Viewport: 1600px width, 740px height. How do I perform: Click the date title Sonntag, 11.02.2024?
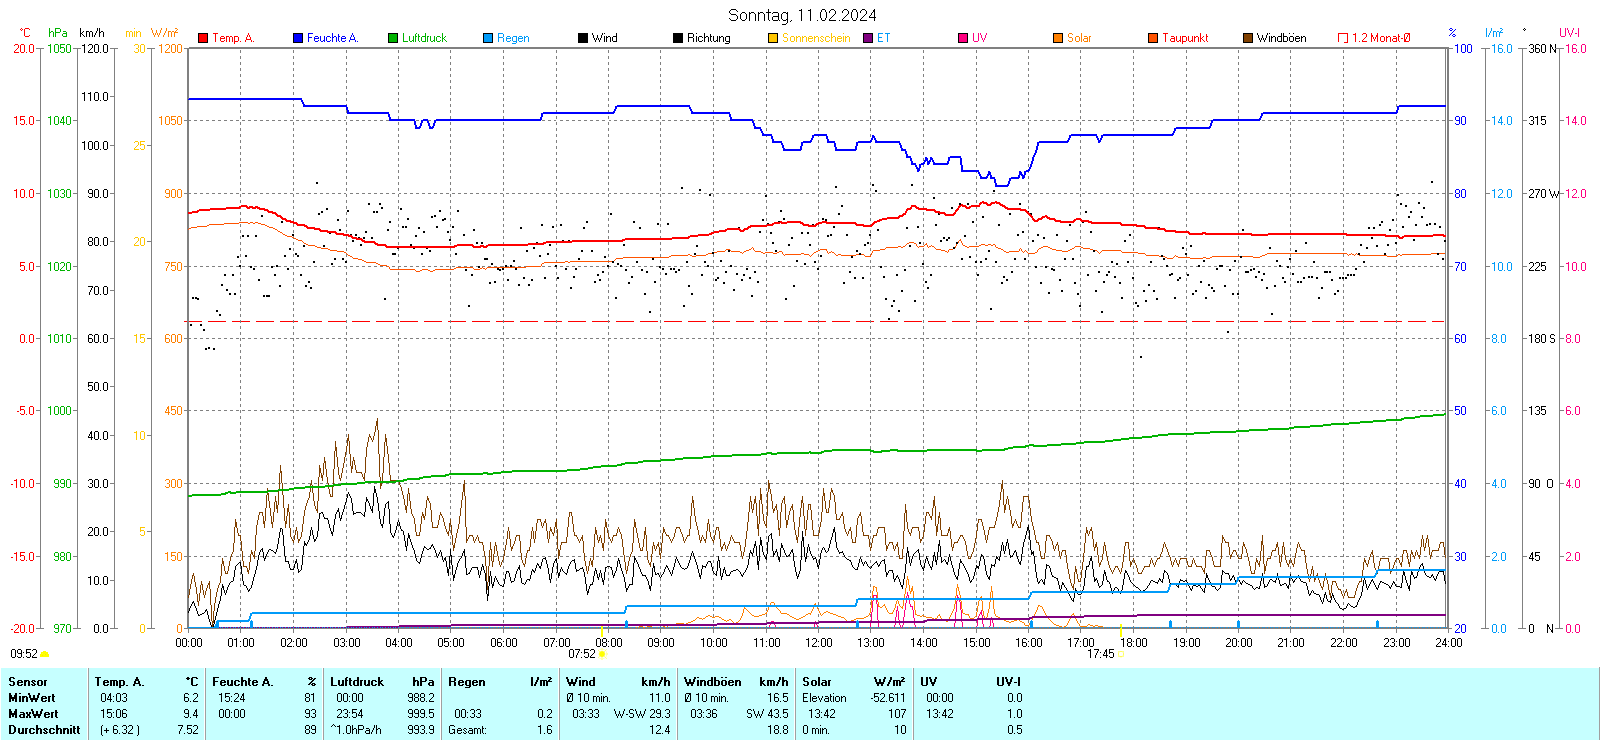pyautogui.click(x=802, y=15)
